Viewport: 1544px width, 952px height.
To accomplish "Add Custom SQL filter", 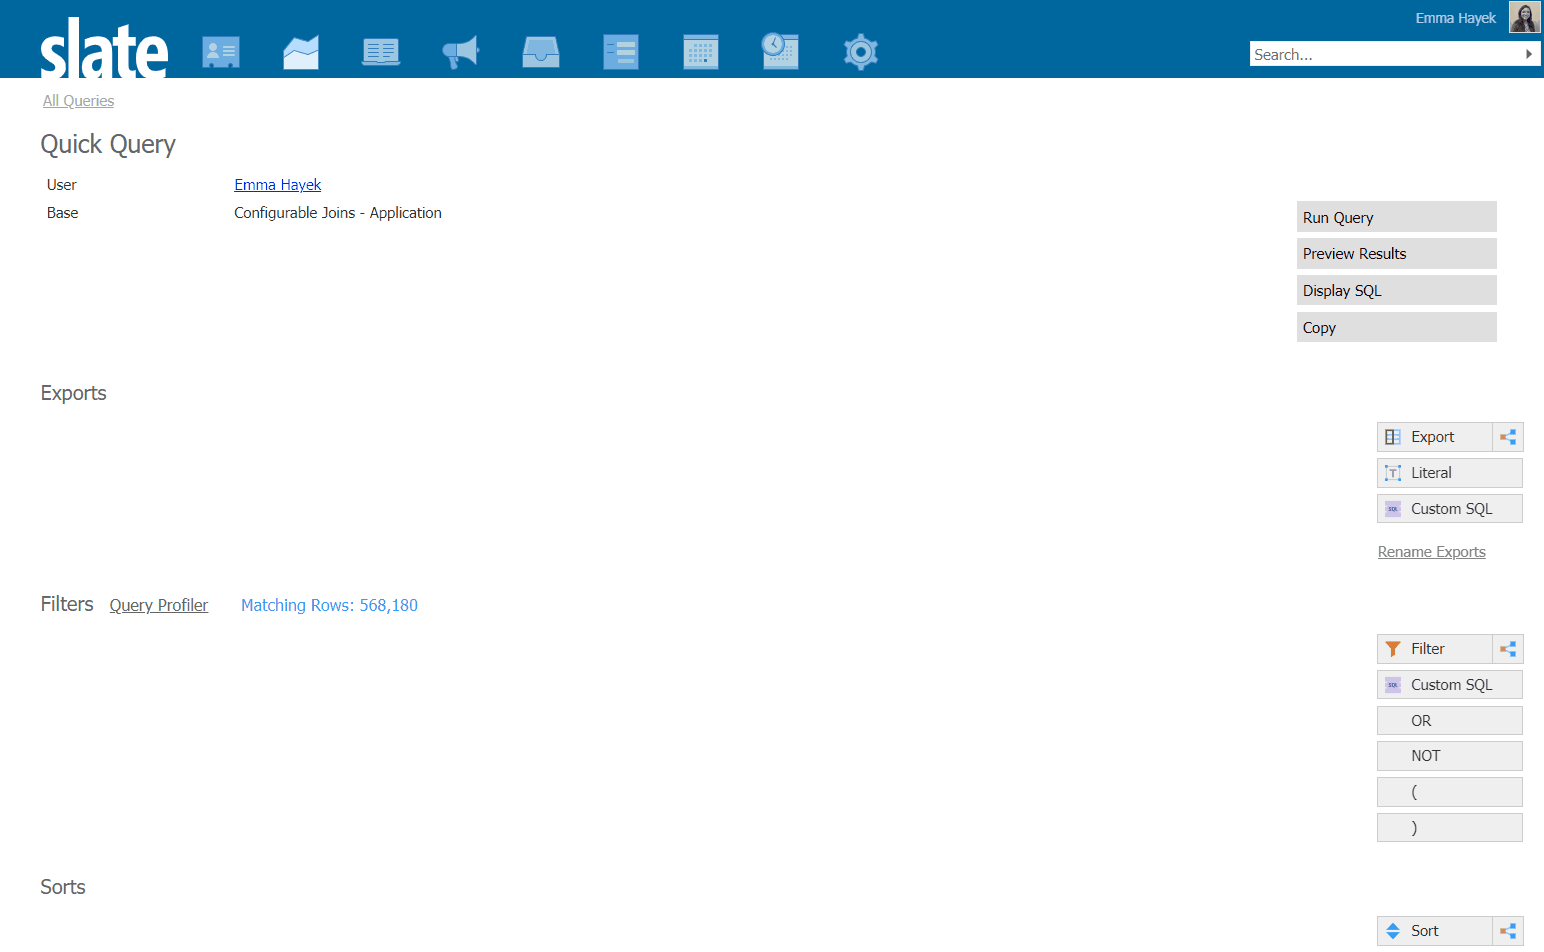I will (x=1450, y=685).
